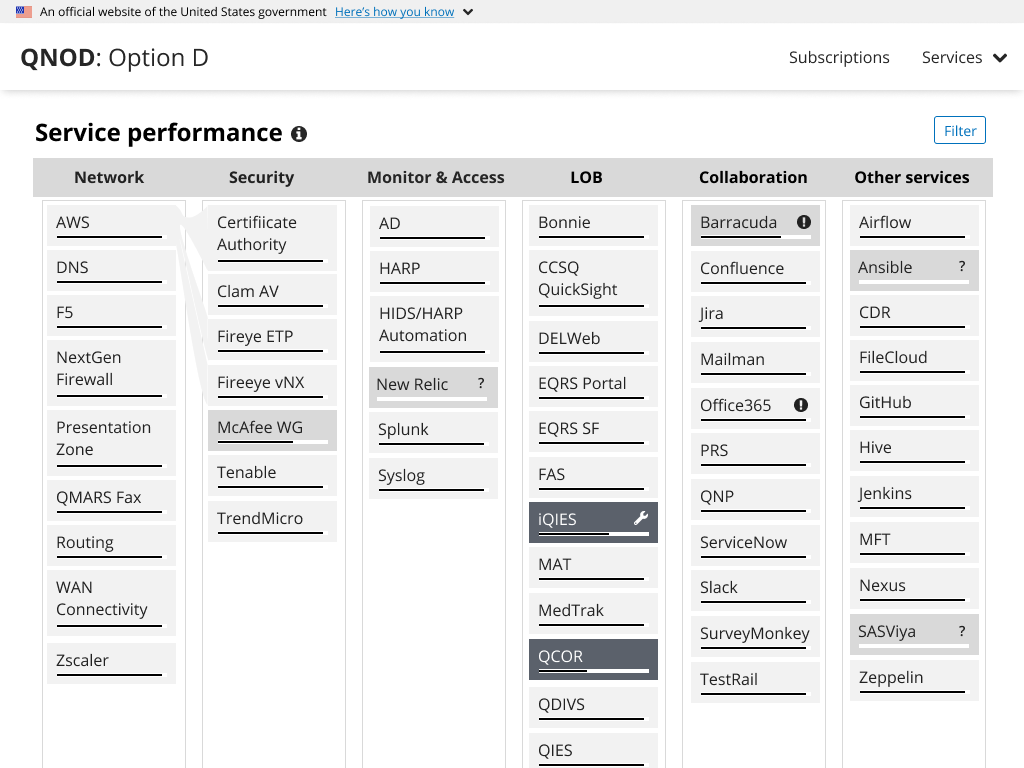Expand the Services dropdown menu

[x=964, y=57]
